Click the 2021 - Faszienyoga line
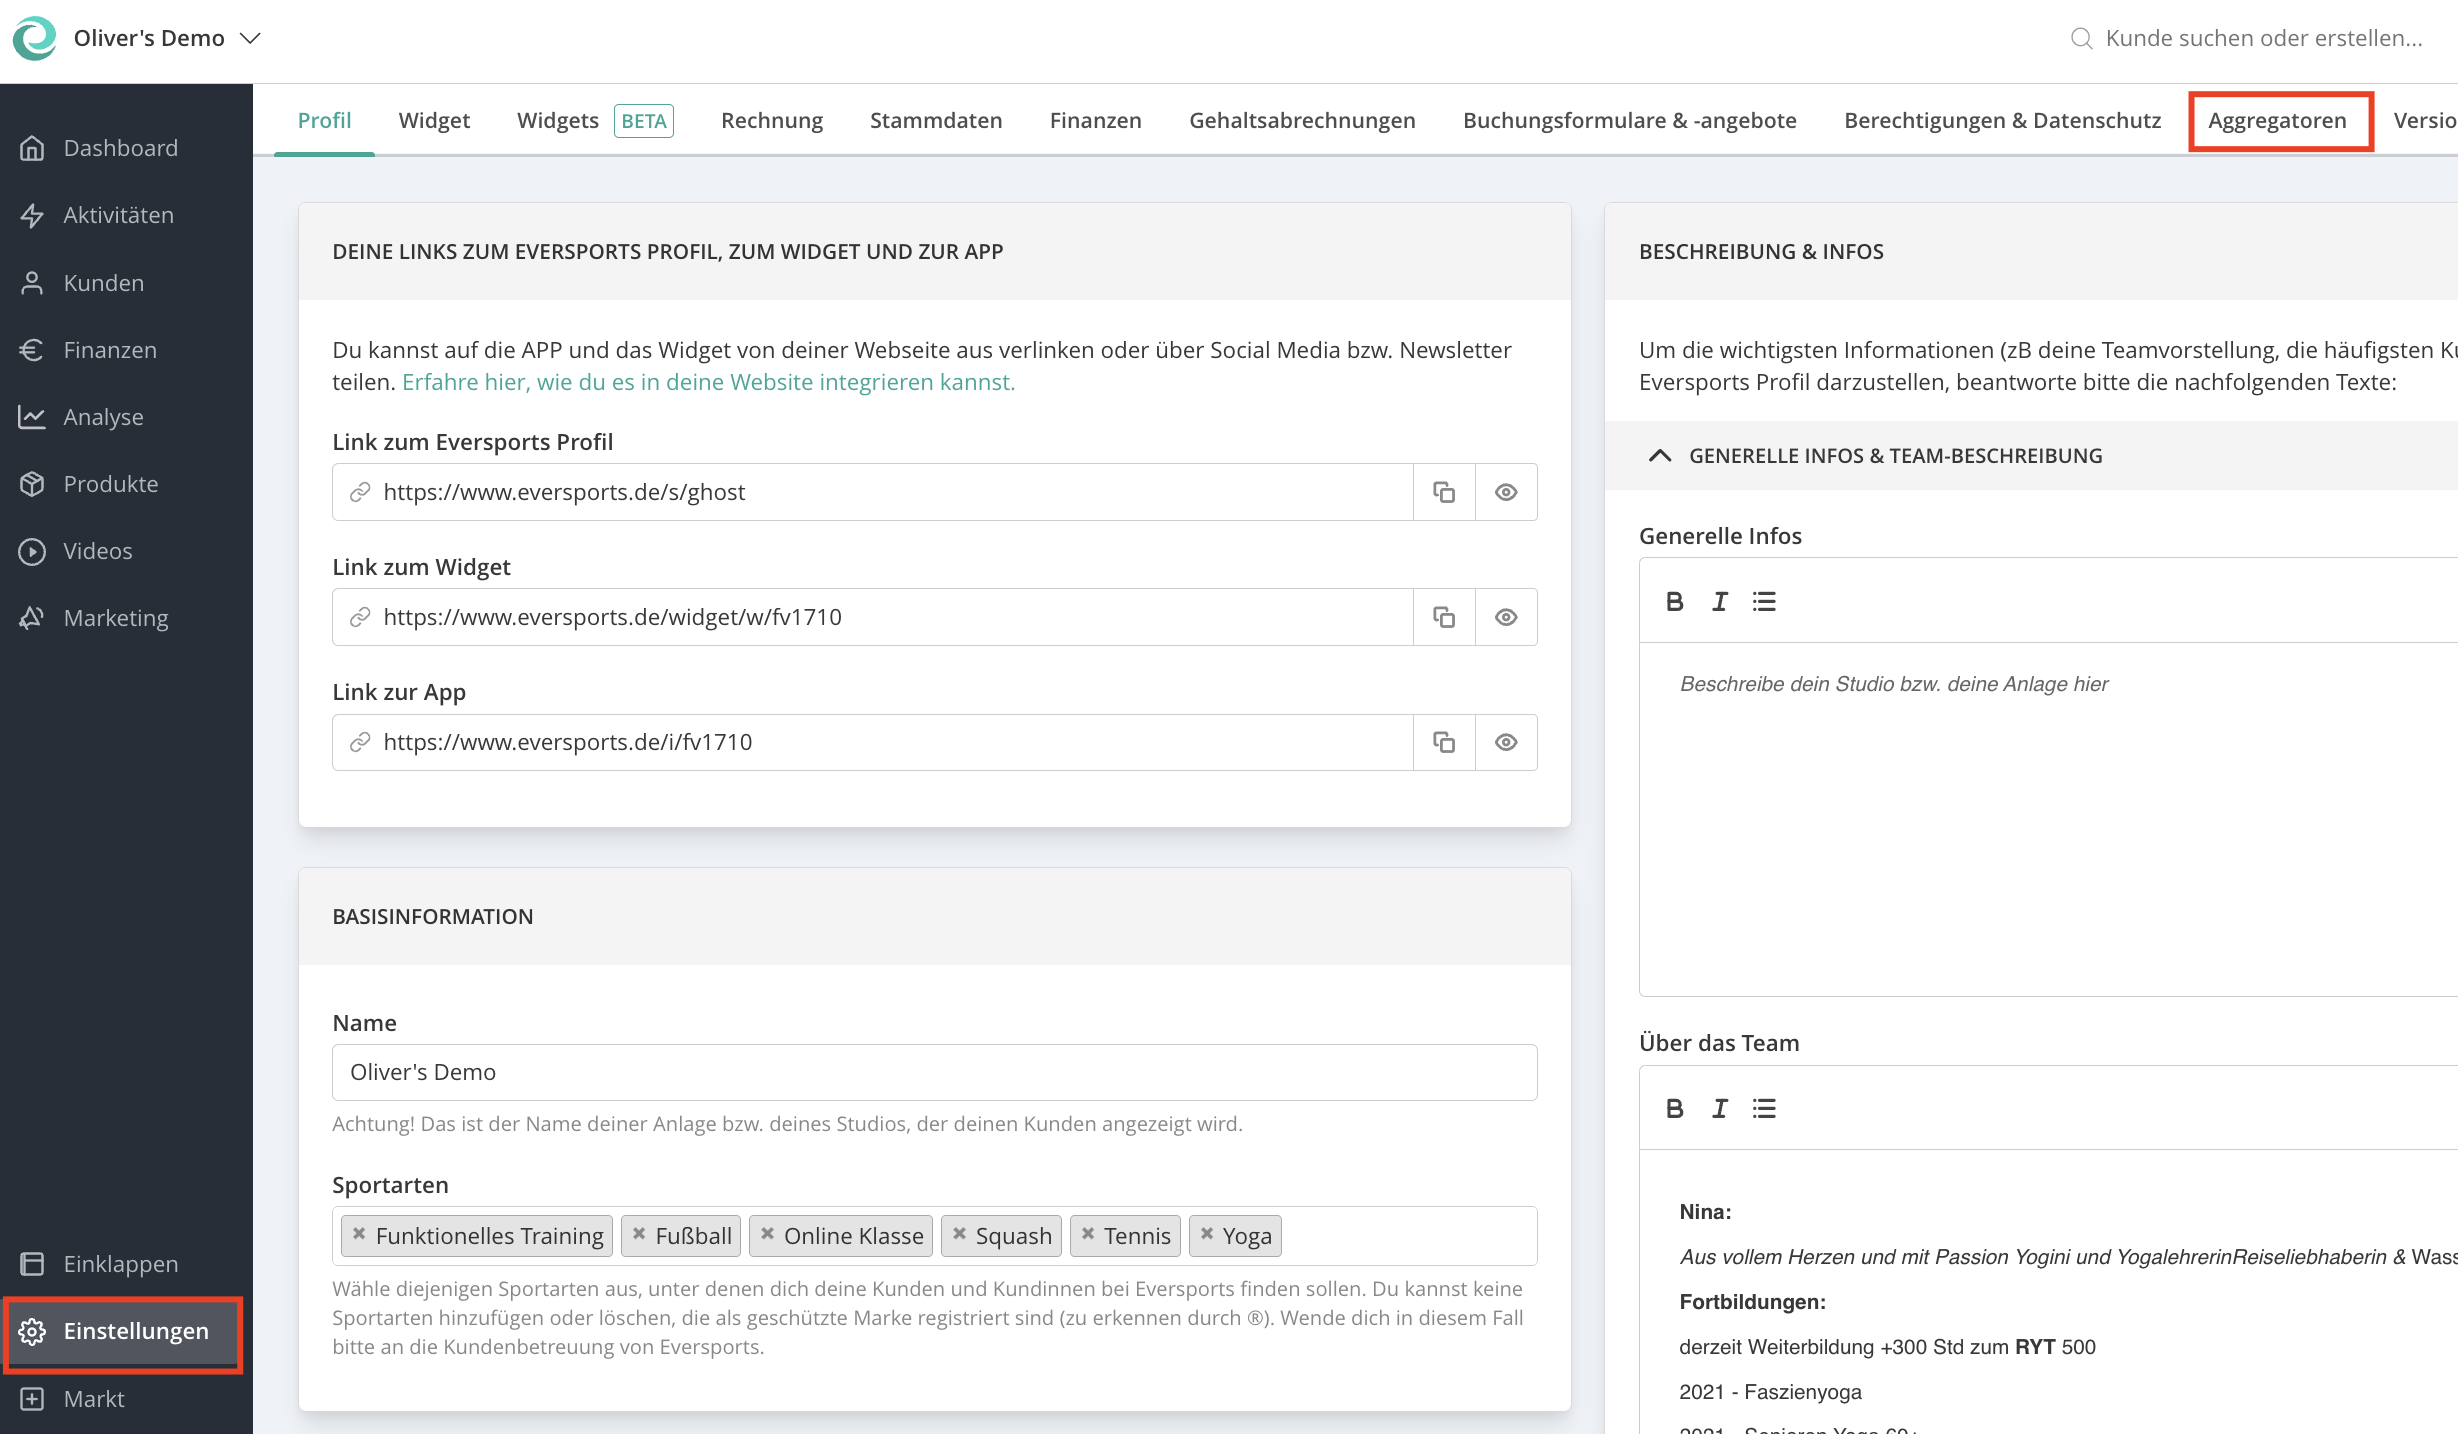This screenshot has height=1434, width=2458. (1771, 1392)
